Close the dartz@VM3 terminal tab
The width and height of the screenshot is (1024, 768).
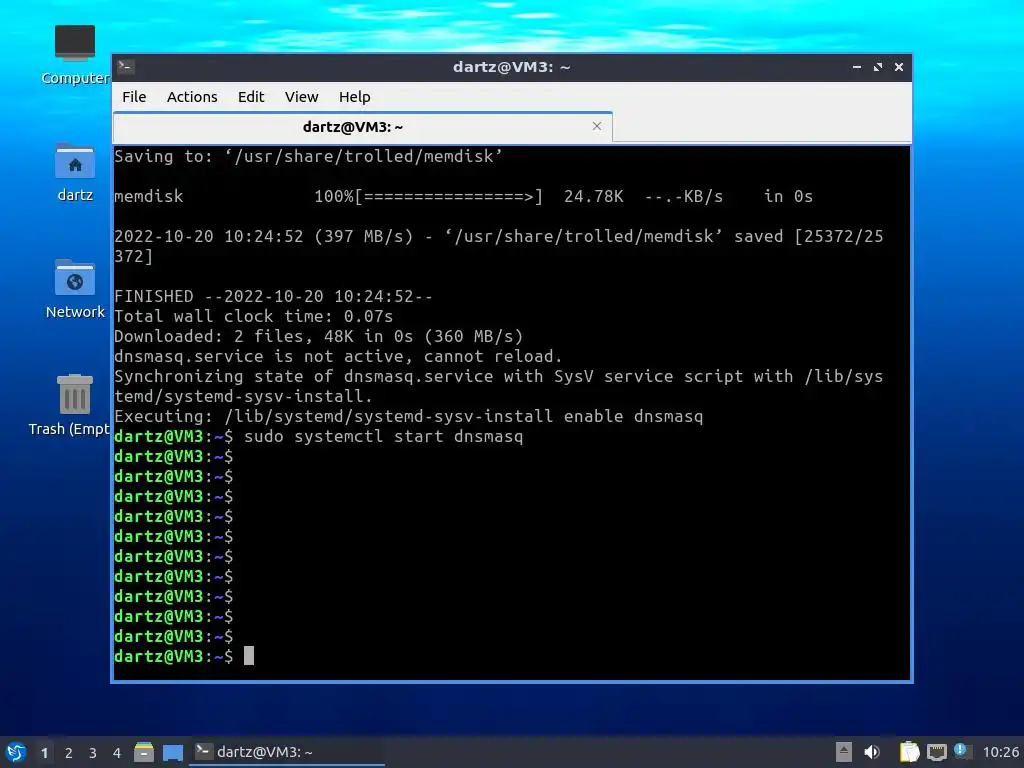(x=596, y=126)
